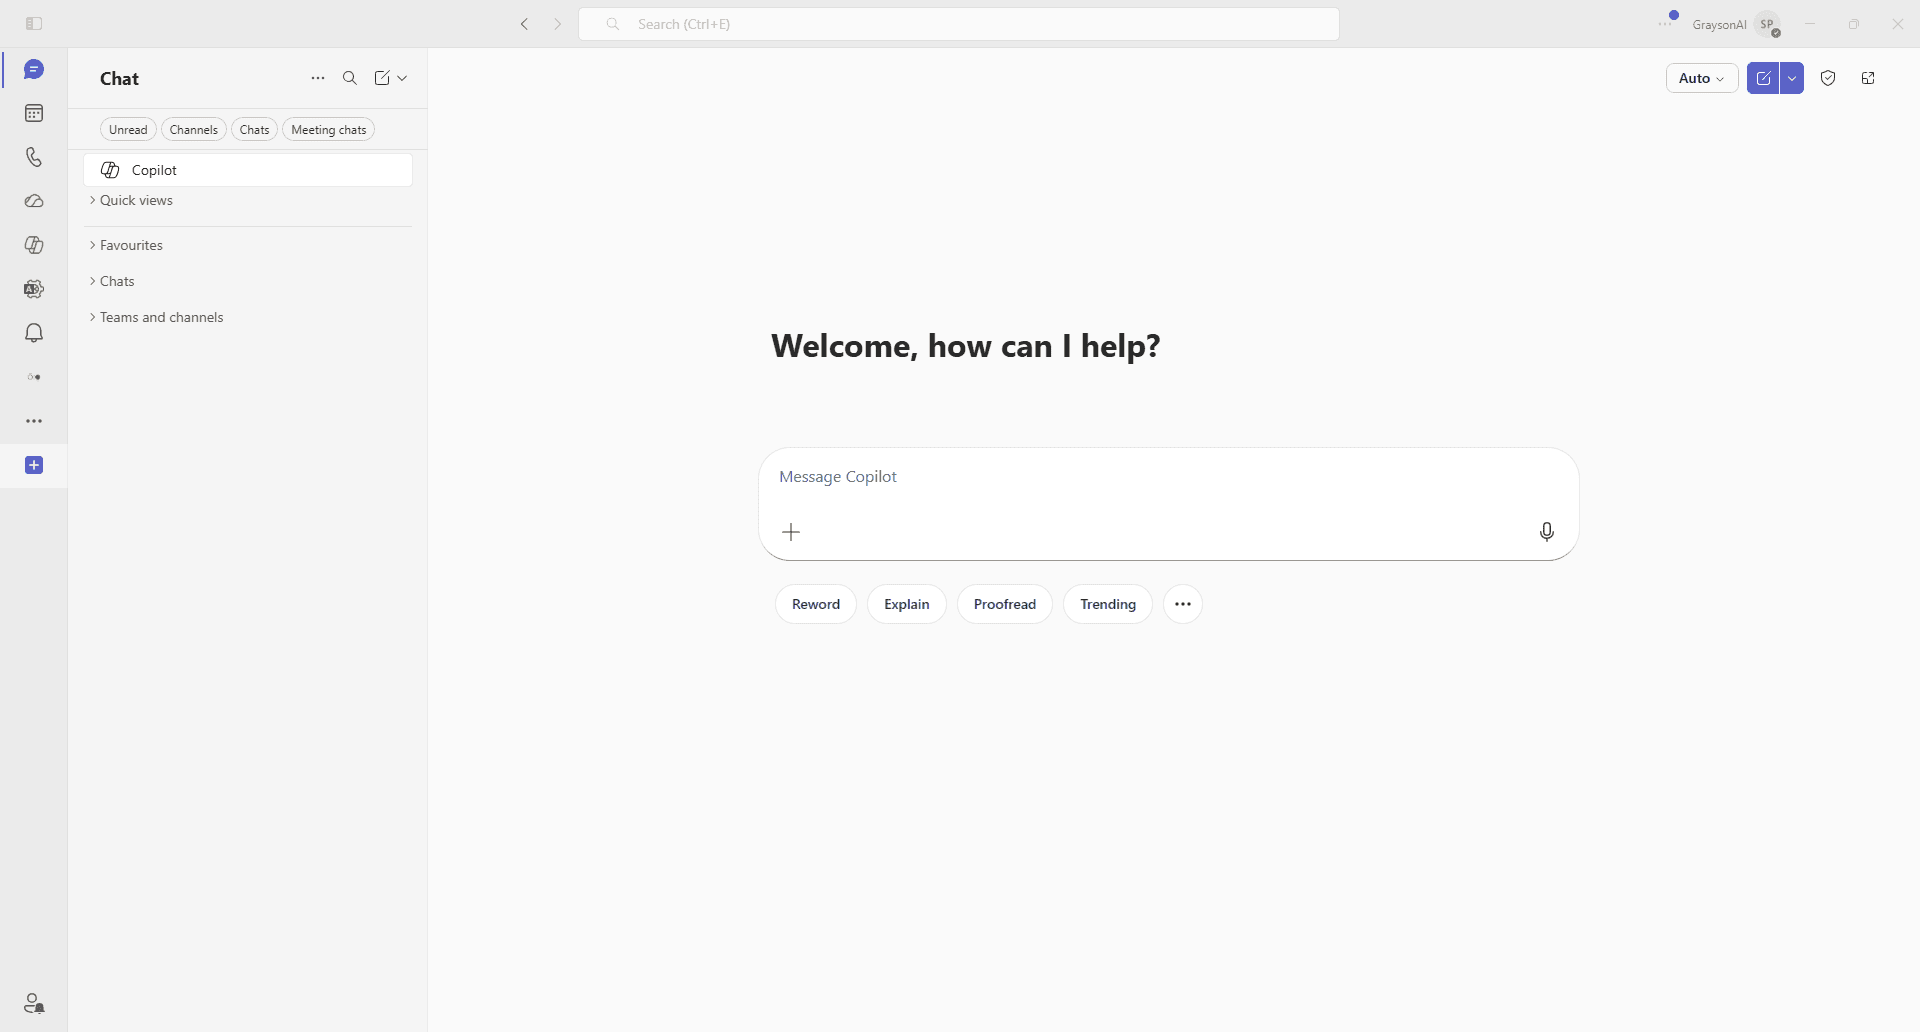Open Chat panel more options ellipsis

pos(318,78)
